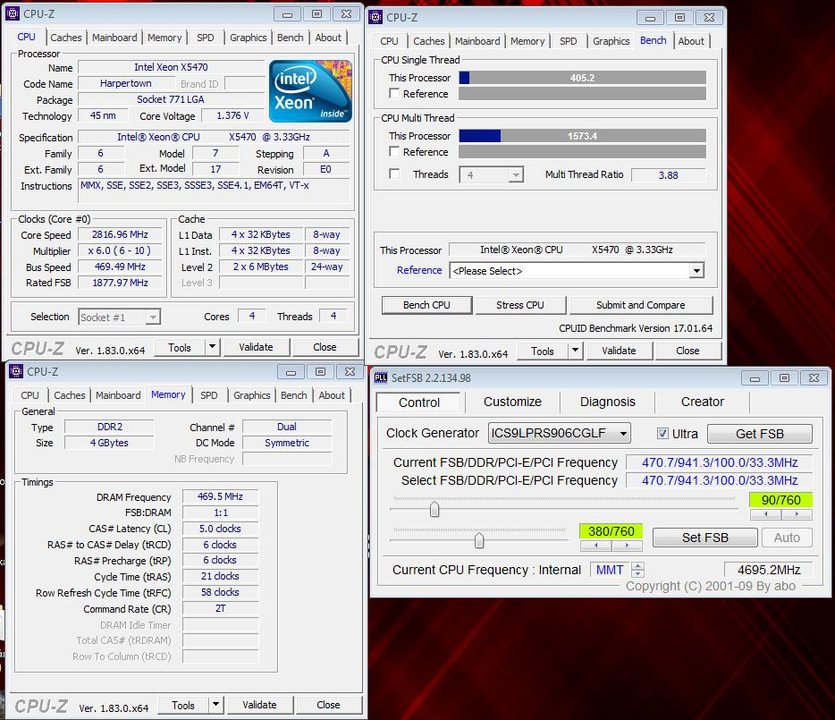Click the MMT spinner arrows in SetFSB
Viewport: 835px width, 720px height.
tap(637, 570)
